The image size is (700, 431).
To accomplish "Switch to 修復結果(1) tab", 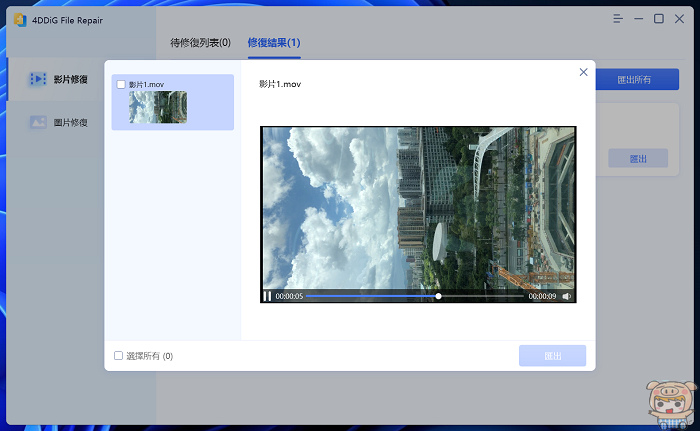I will pyautogui.click(x=274, y=42).
